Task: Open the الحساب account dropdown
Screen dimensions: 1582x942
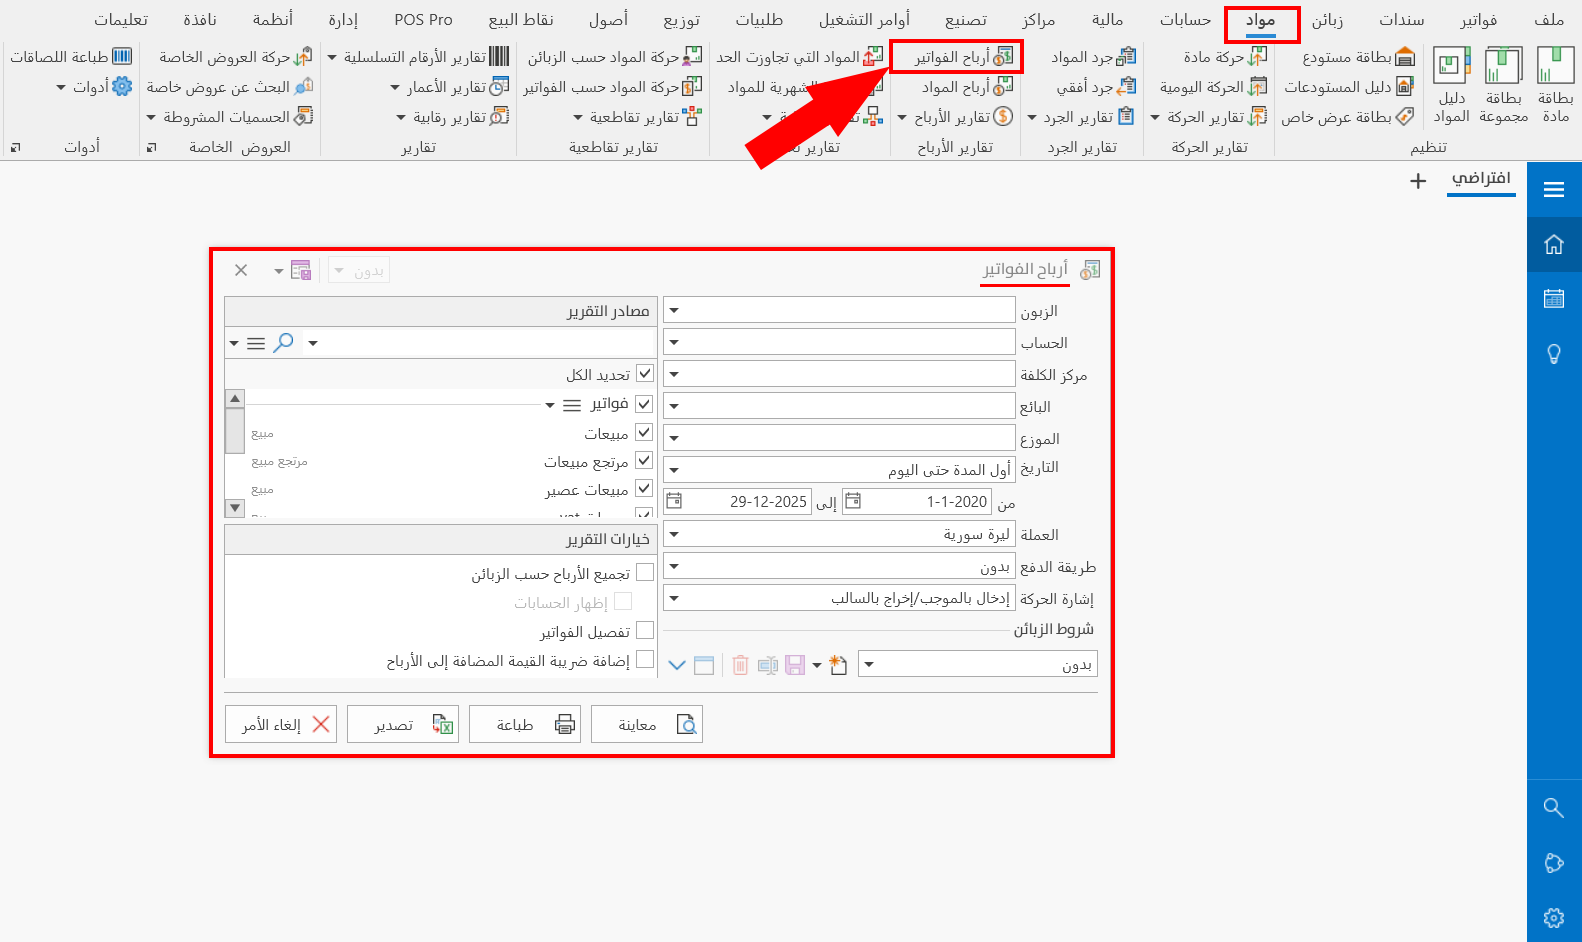Action: click(x=674, y=343)
